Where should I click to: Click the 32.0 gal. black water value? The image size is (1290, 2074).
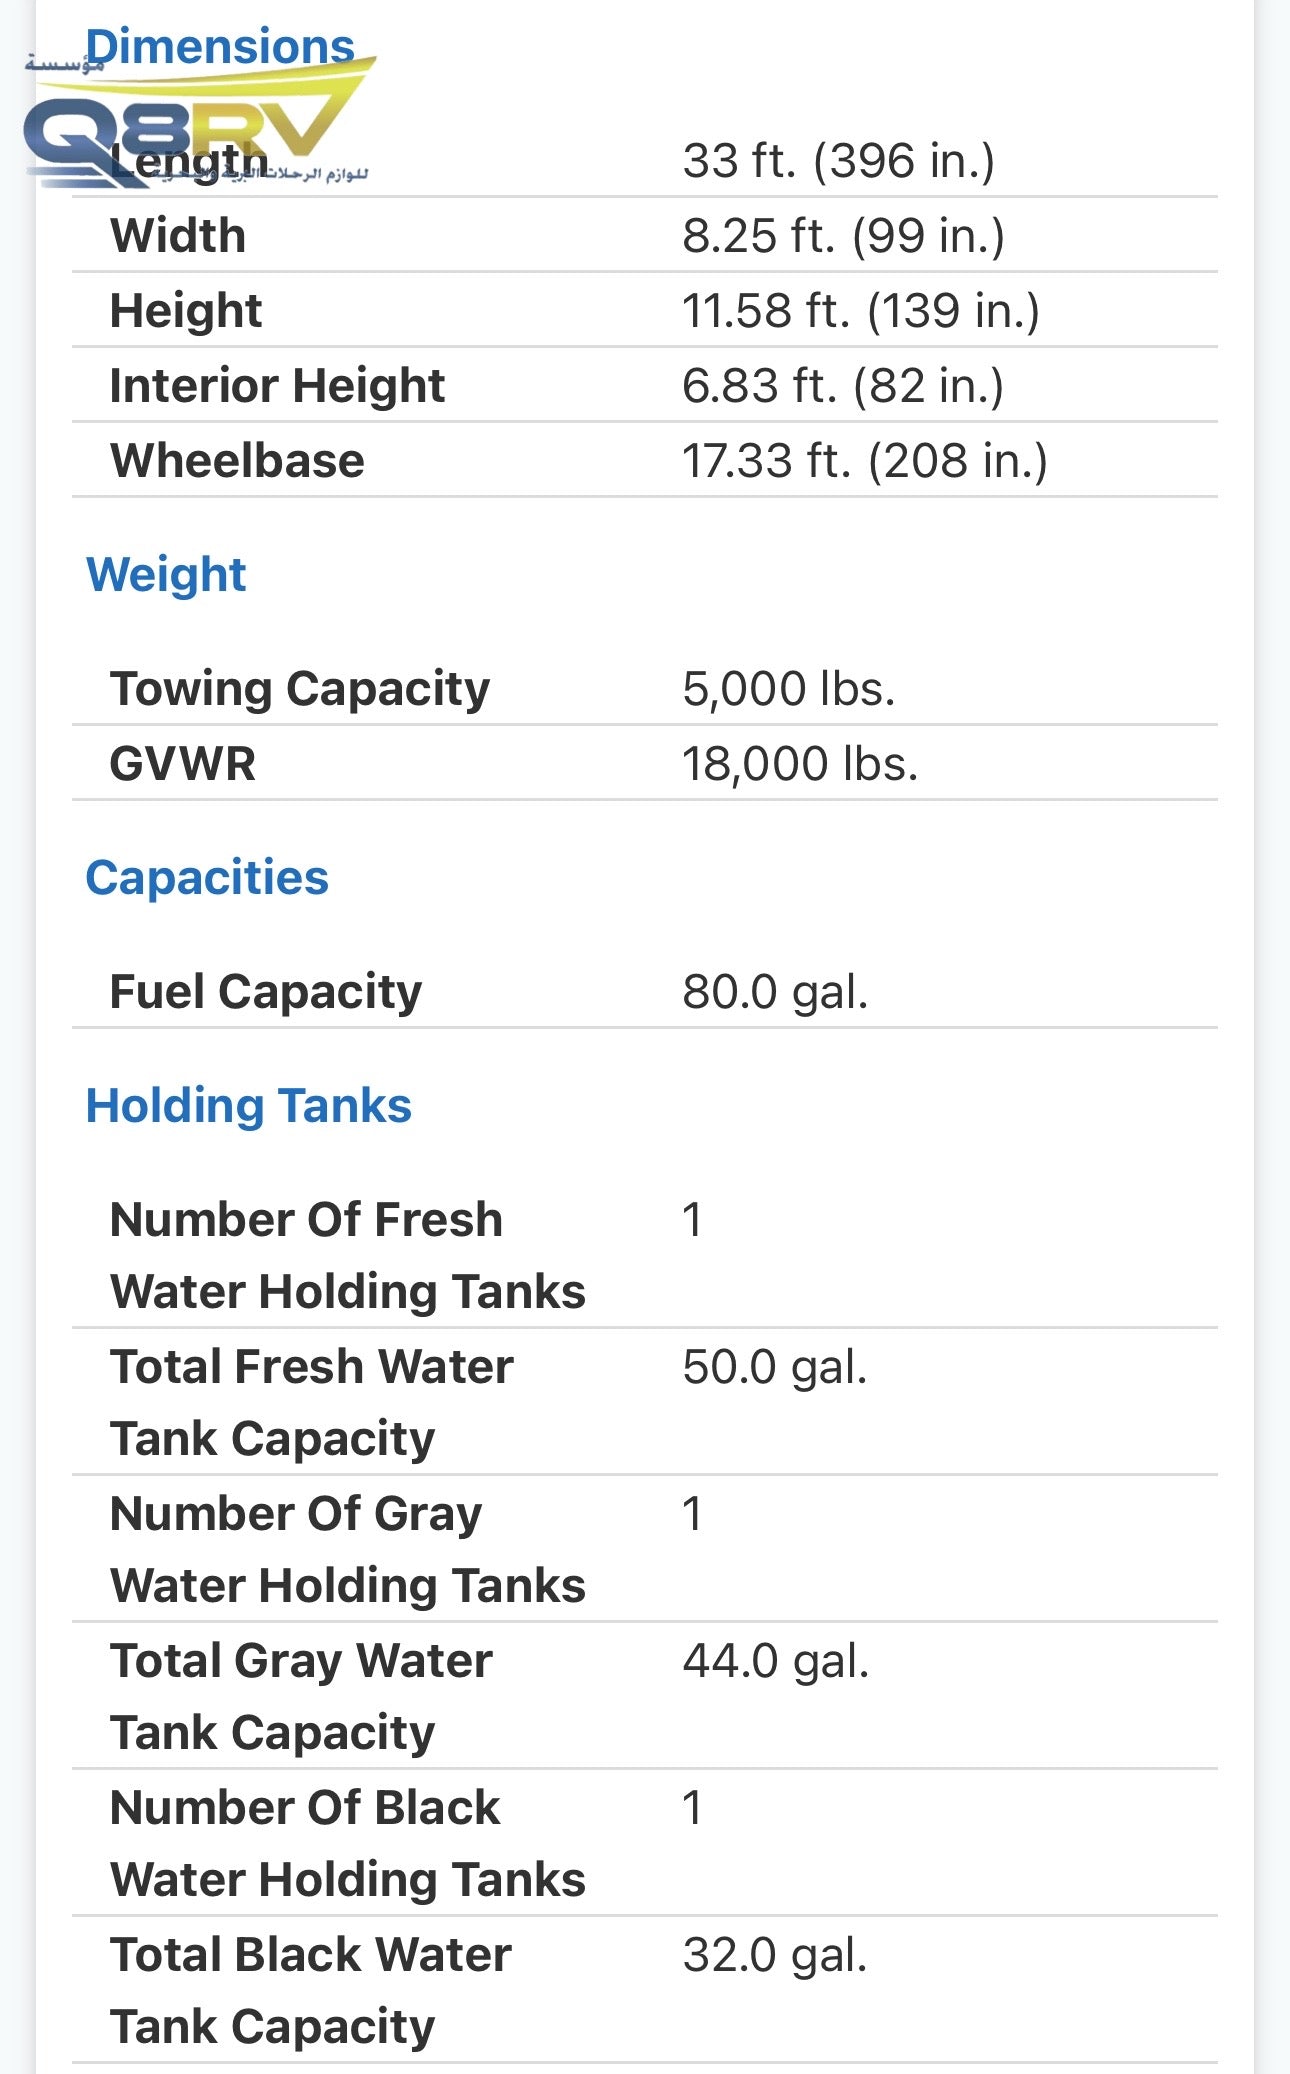click(x=774, y=1954)
